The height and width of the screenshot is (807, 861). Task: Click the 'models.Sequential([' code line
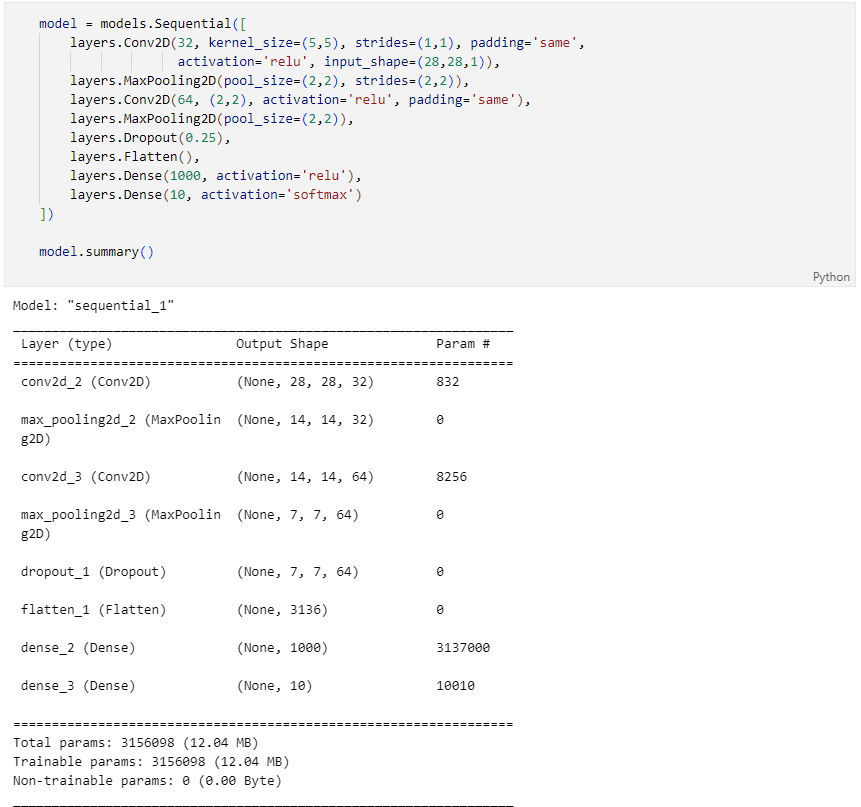142,24
